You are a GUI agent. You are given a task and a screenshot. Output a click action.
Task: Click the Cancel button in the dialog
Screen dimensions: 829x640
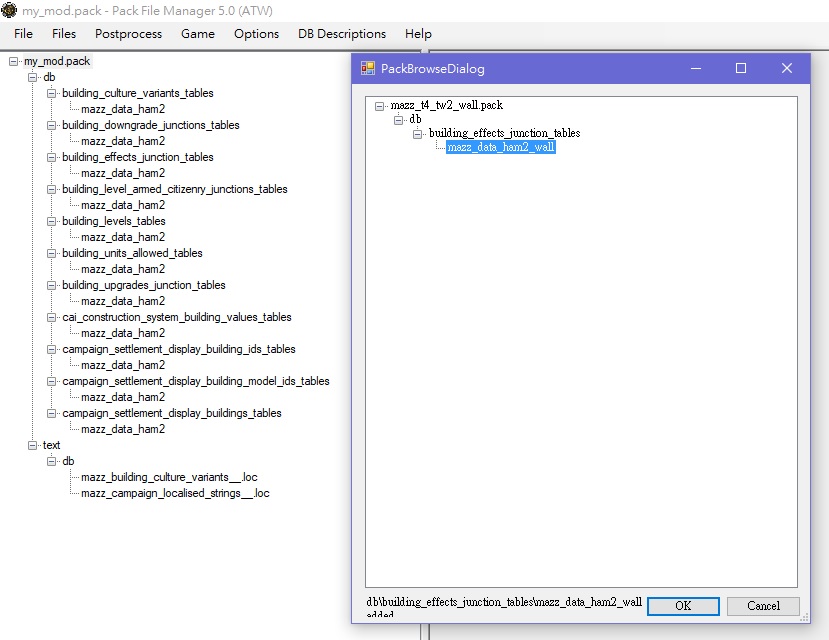[x=762, y=606]
